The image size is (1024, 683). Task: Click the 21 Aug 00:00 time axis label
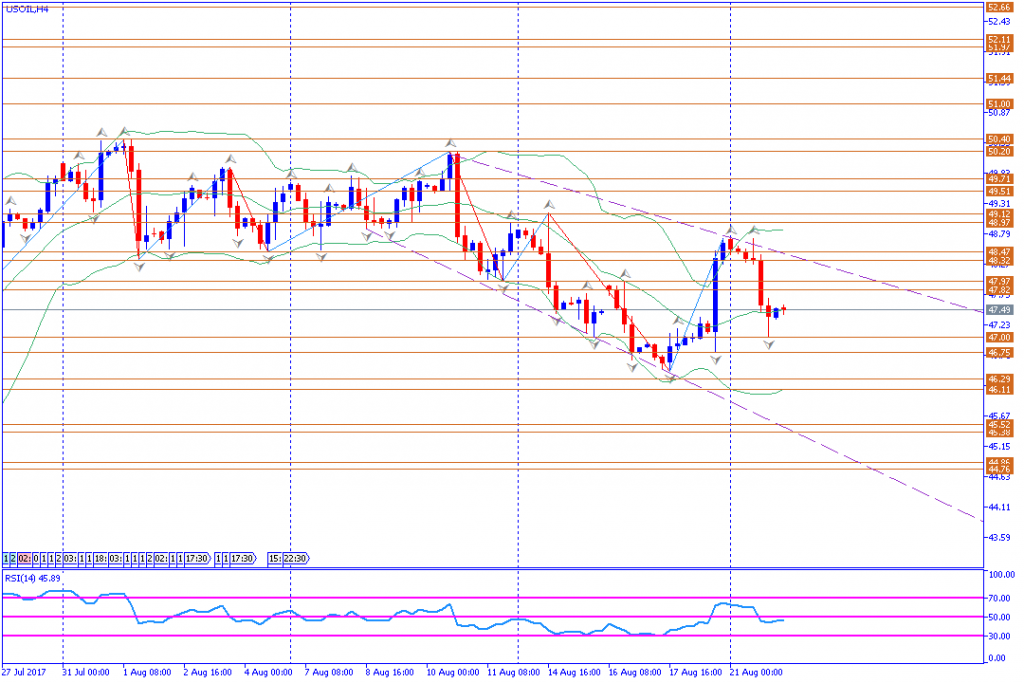click(x=756, y=672)
